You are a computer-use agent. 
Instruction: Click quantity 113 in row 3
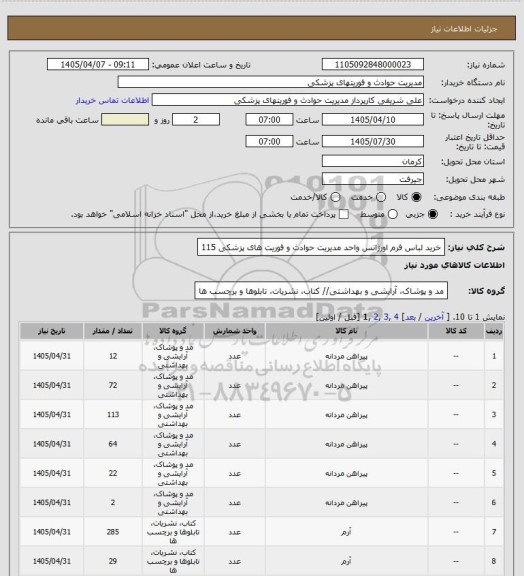coord(113,414)
